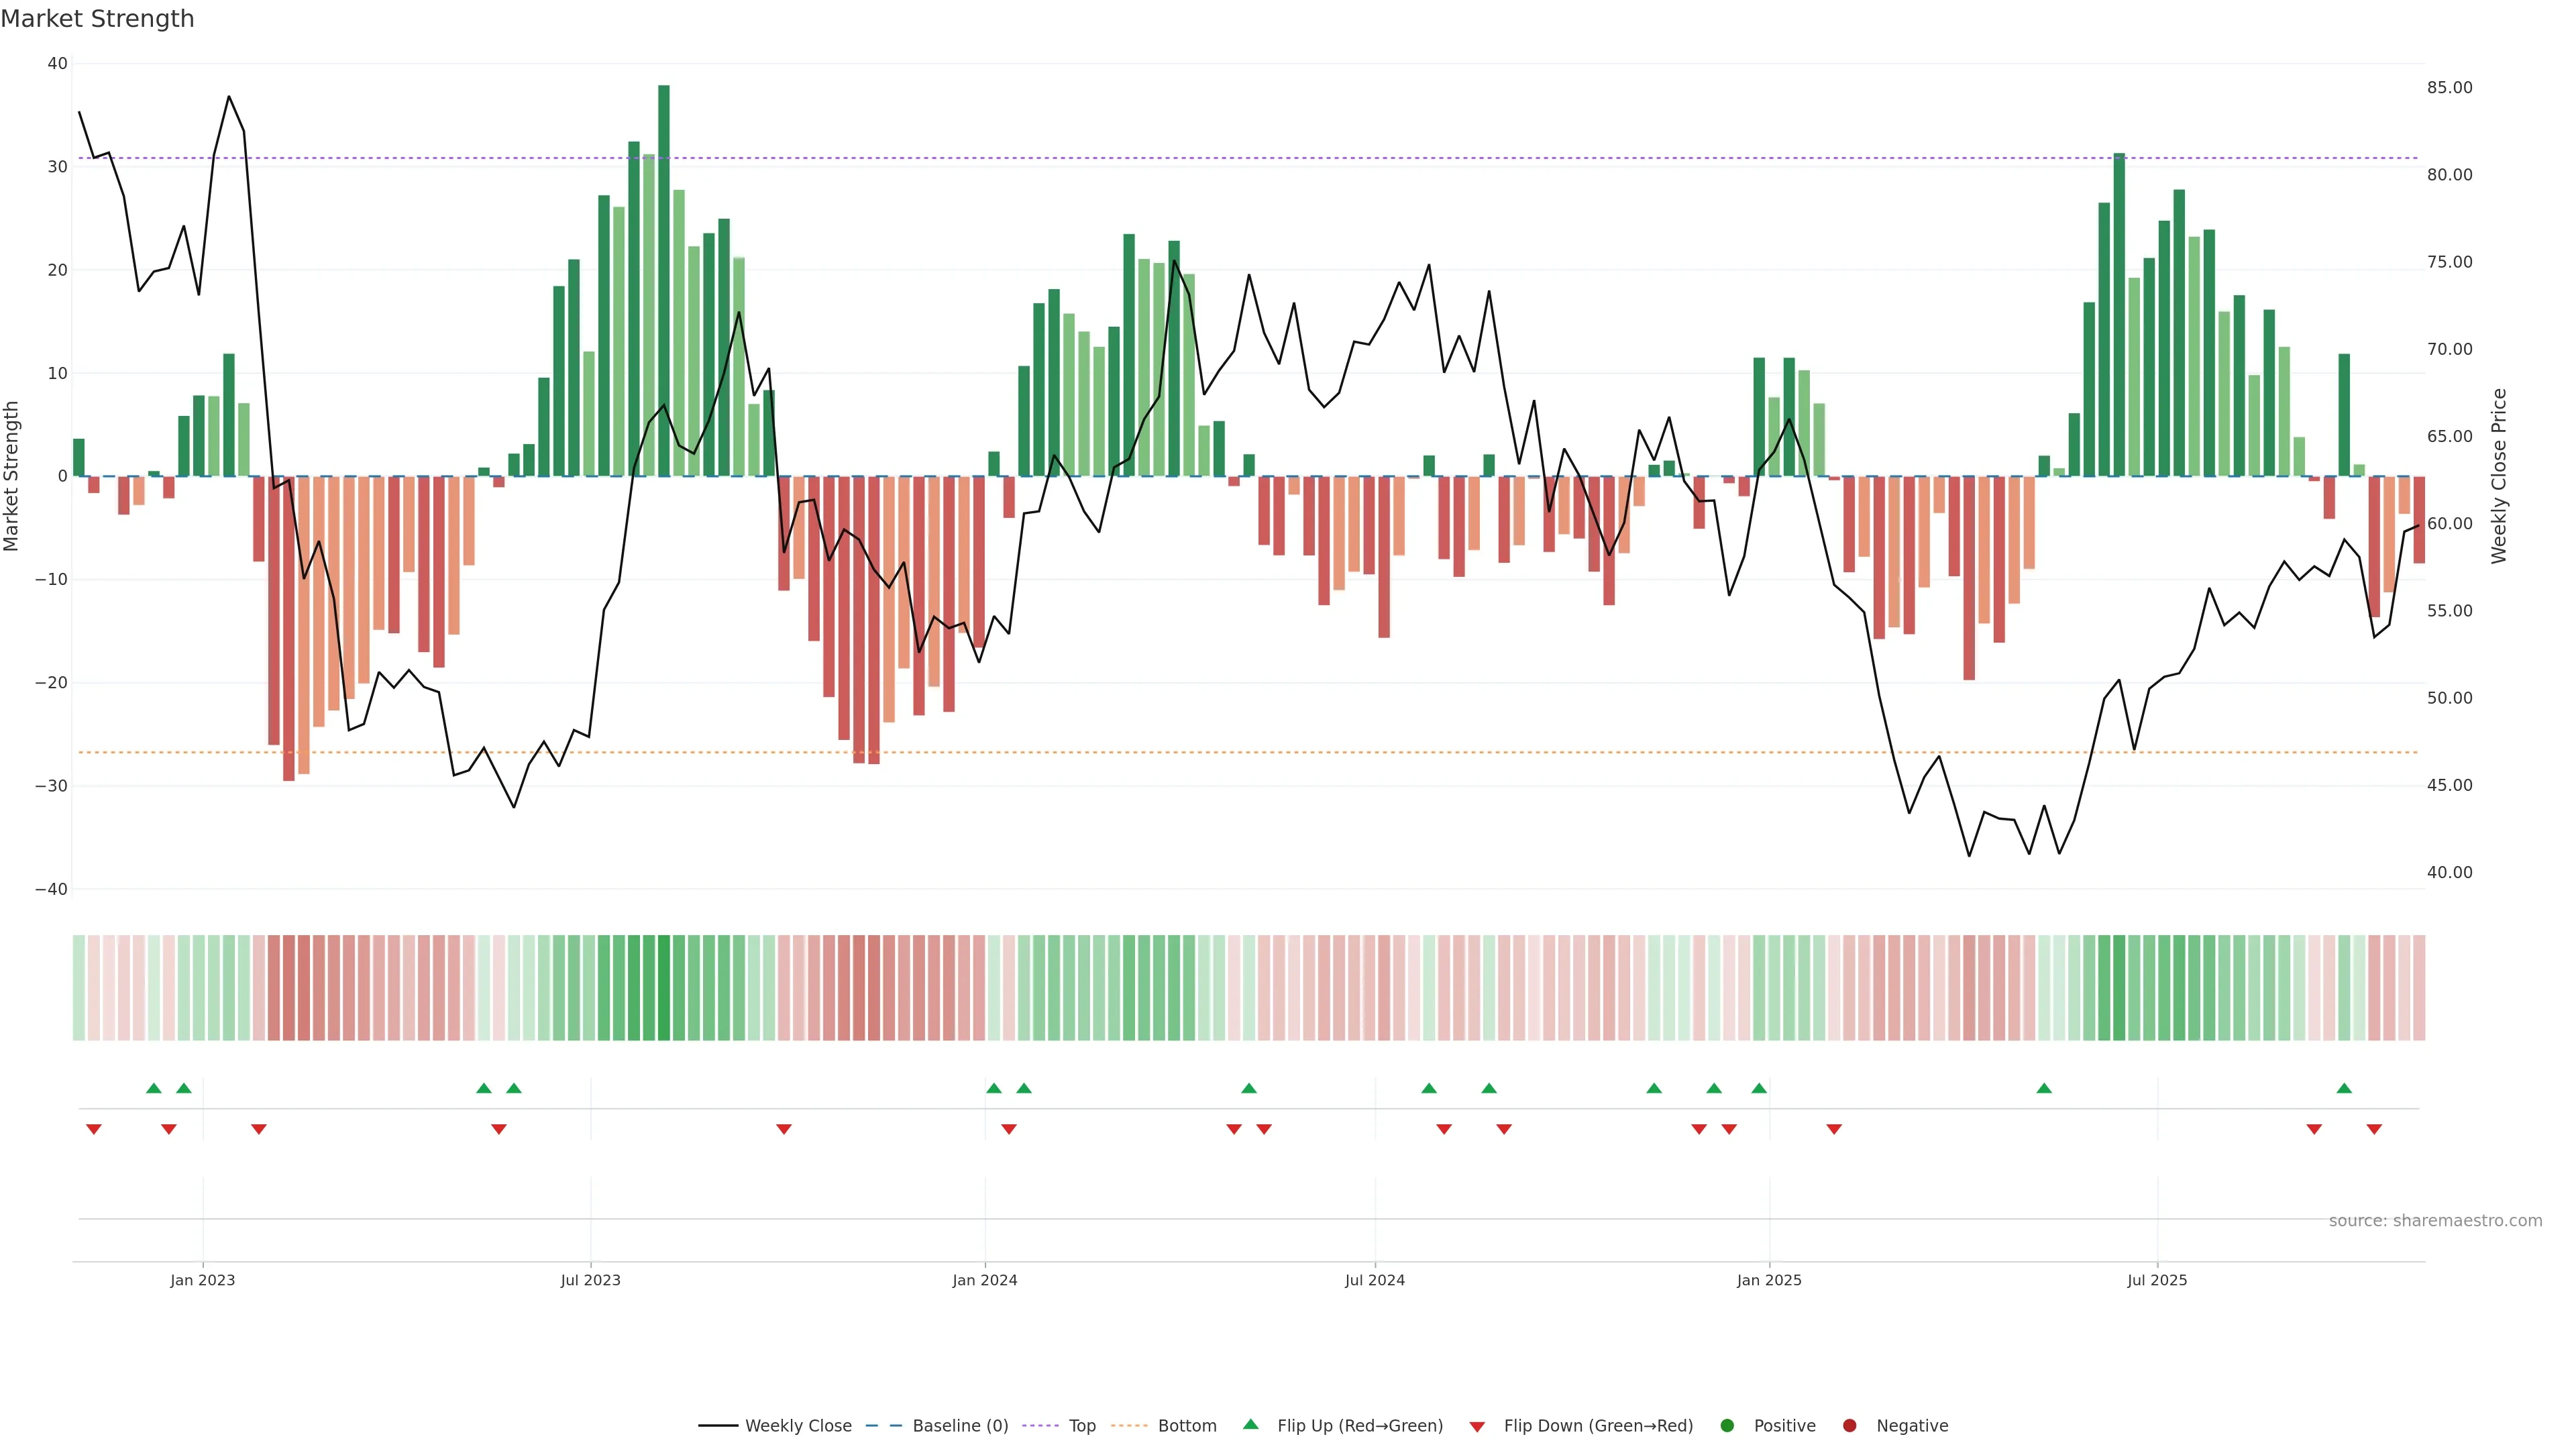Click the Market Strength chart title
This screenshot has height=1449, width=2576.
(97, 19)
